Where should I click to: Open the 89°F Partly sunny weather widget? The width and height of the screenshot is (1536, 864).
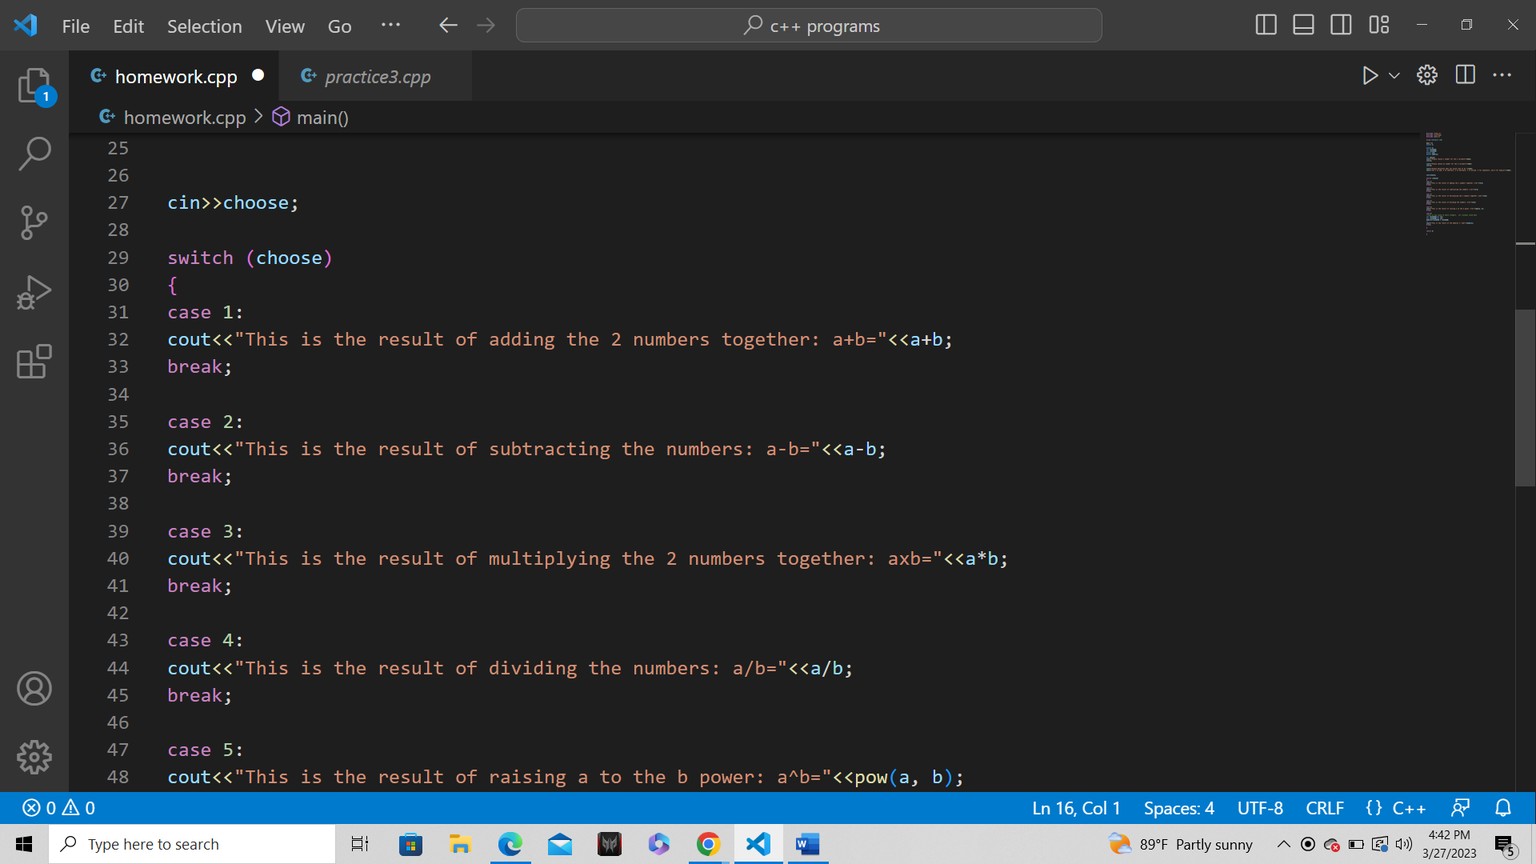pos(1181,844)
